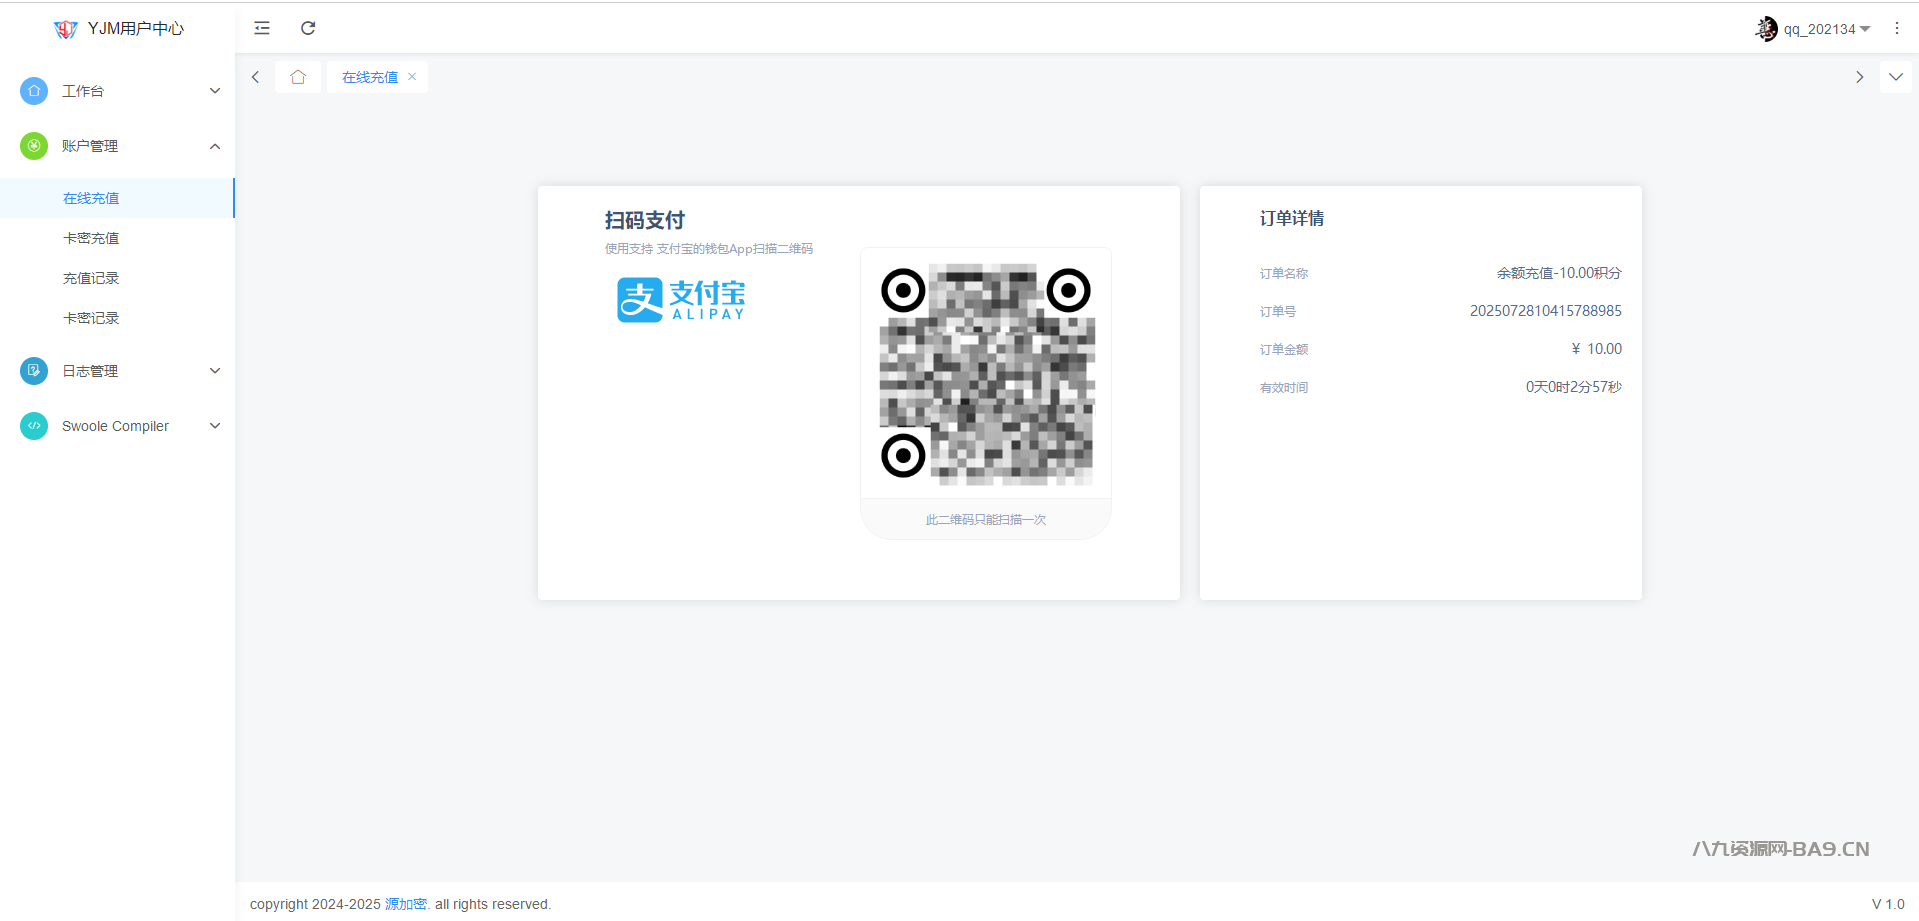Expand the 工作台 menu group
Viewport: 1919px width, 921px height.
pos(215,91)
